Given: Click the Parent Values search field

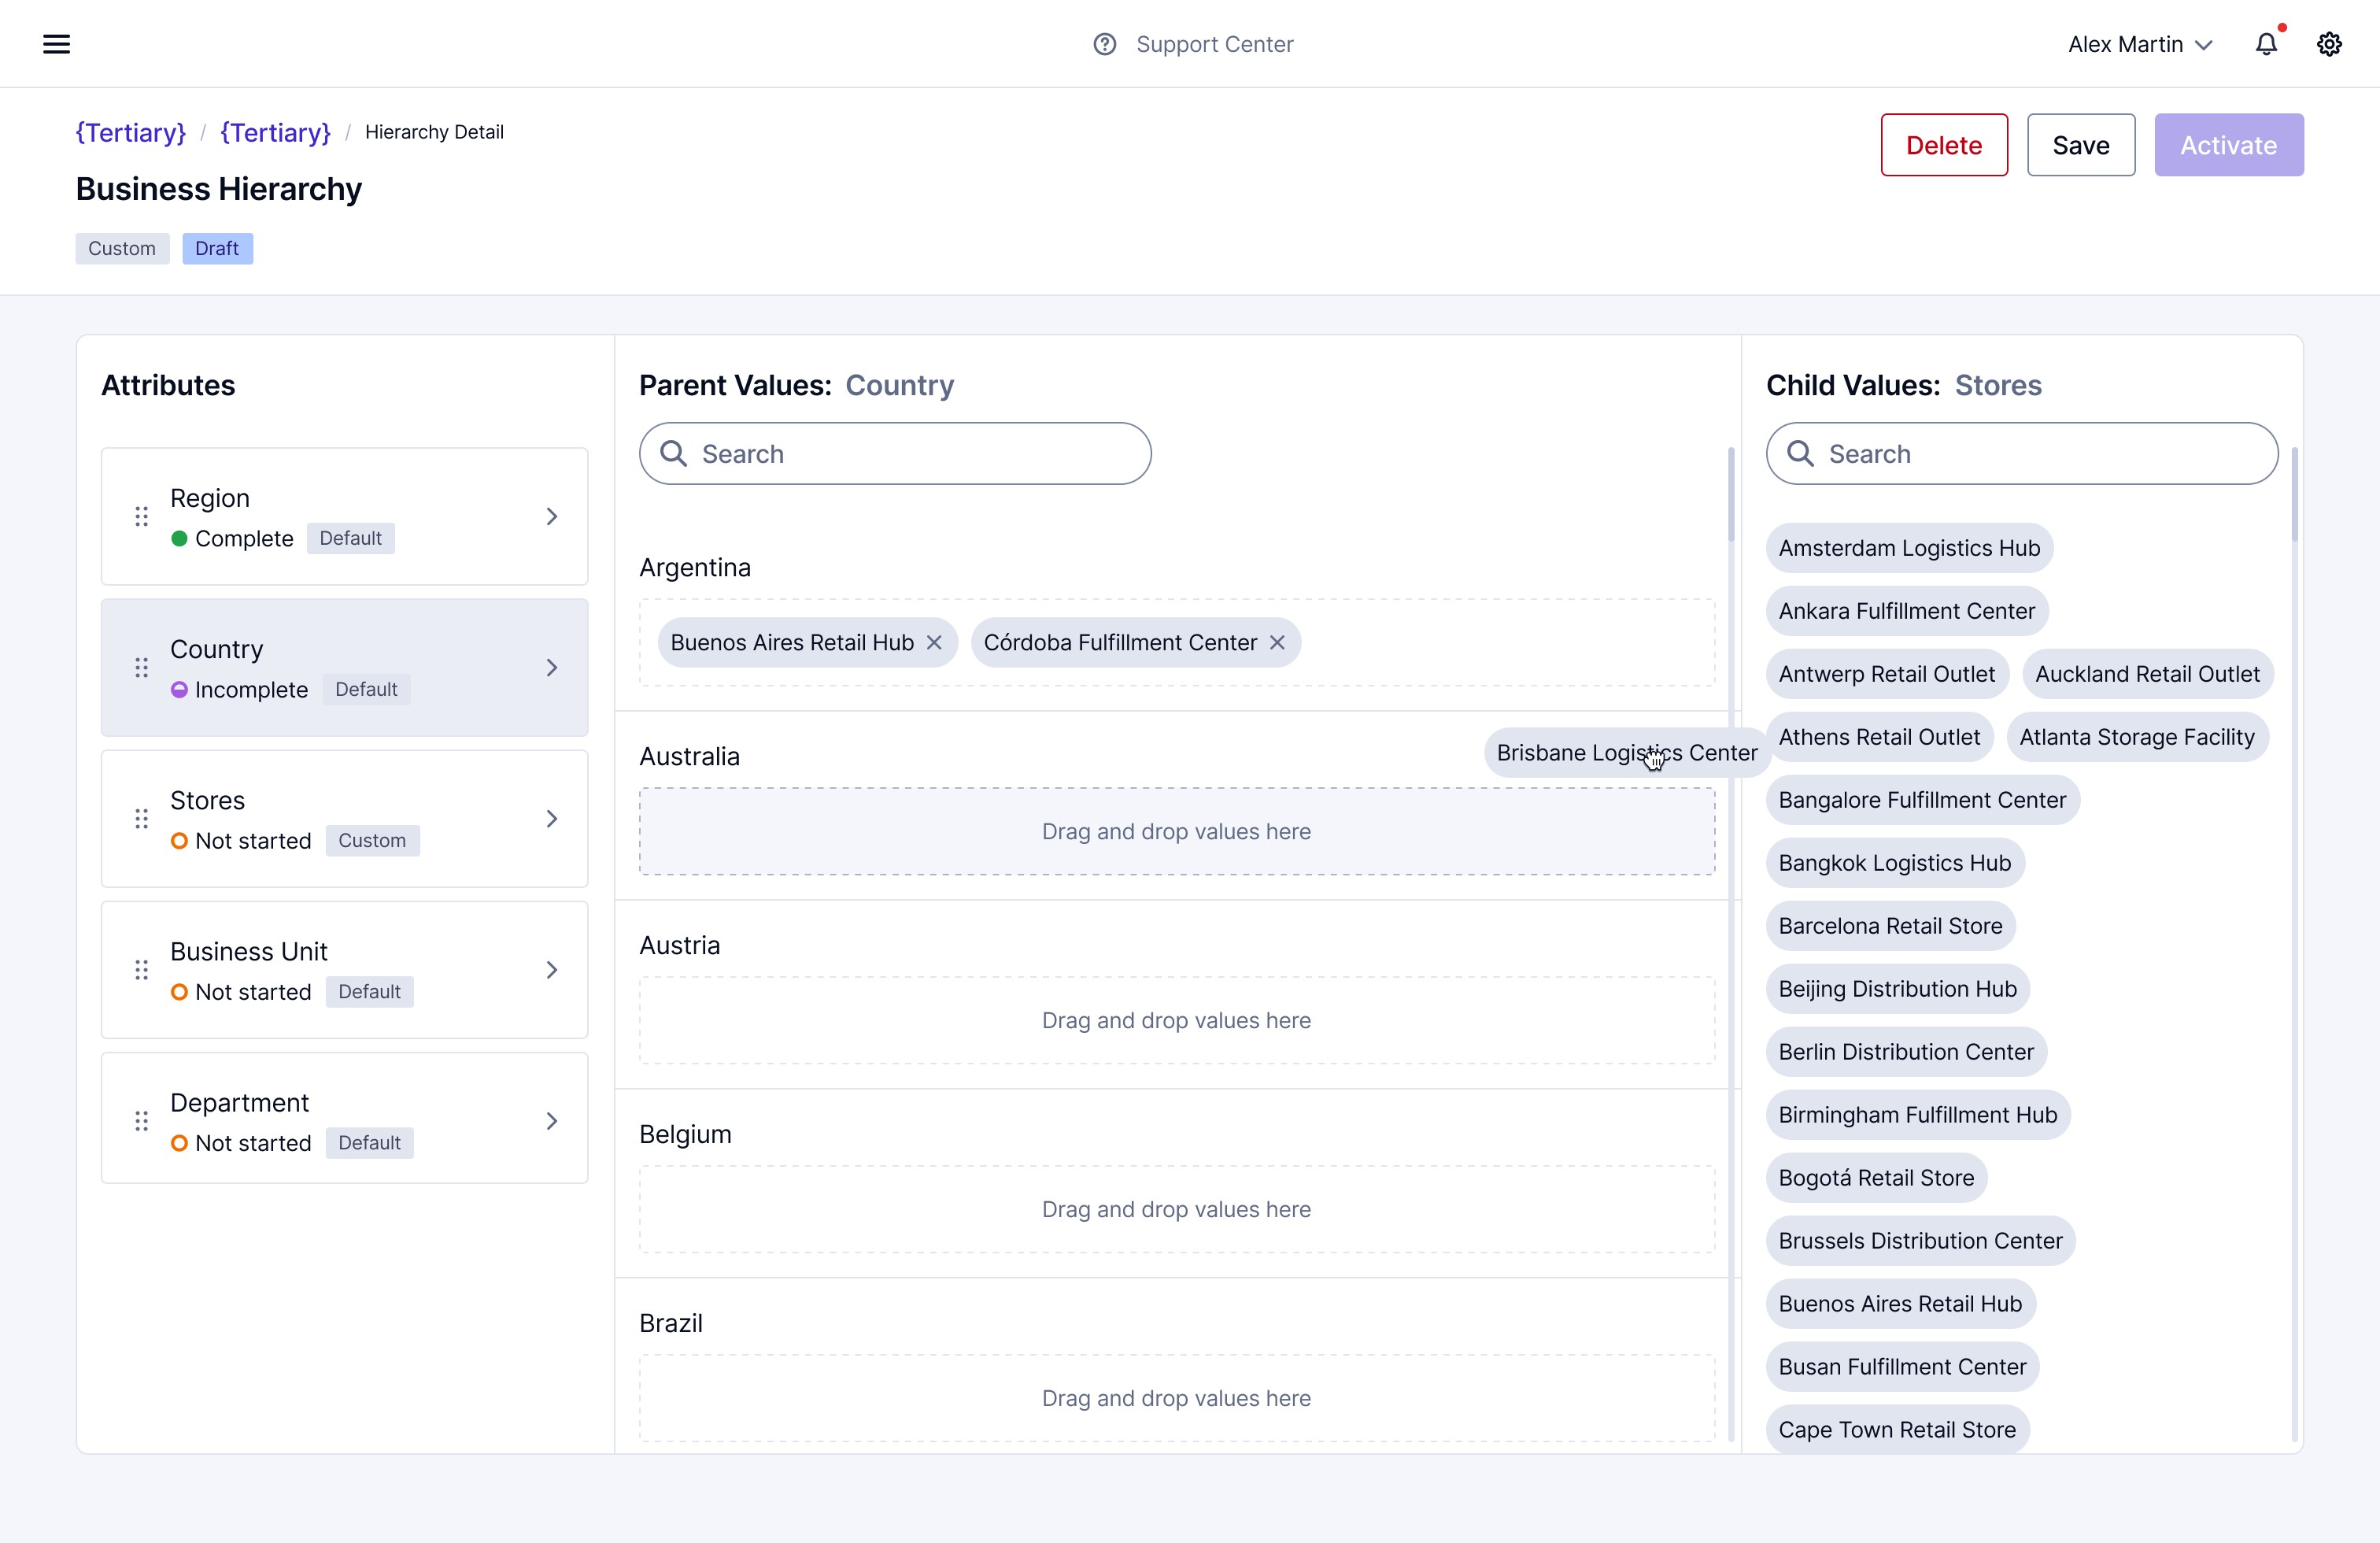Looking at the screenshot, I should [x=895, y=454].
